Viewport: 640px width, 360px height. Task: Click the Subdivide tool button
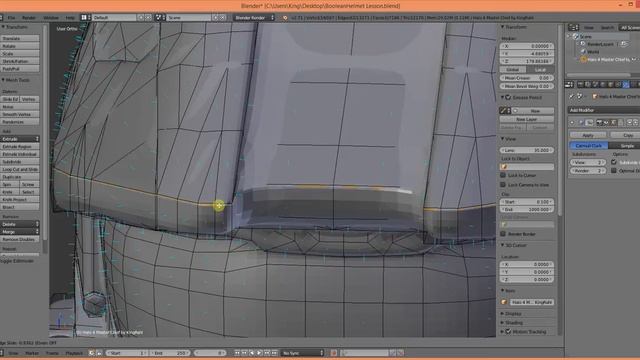tap(20, 162)
